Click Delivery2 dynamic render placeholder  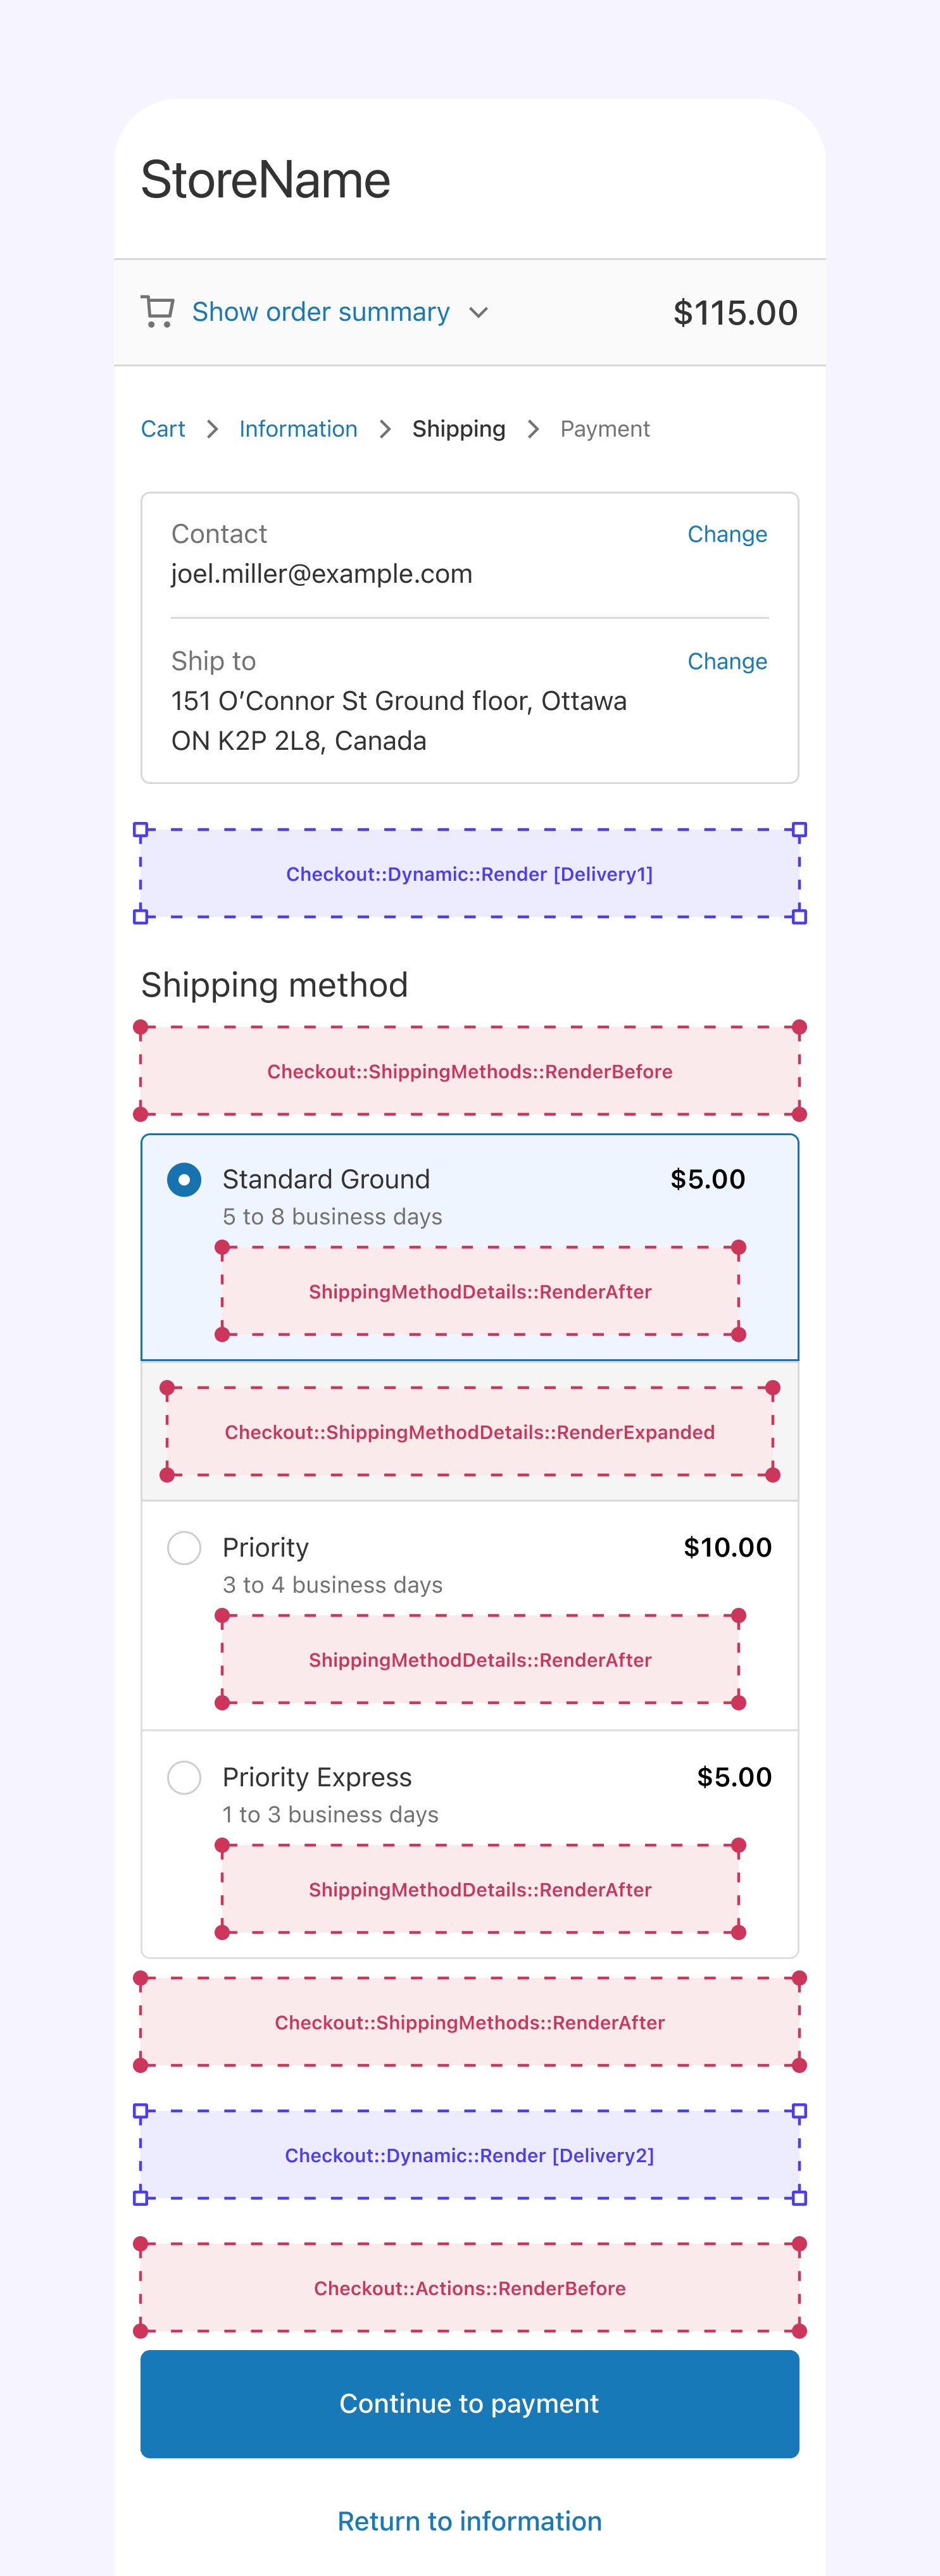pyautogui.click(x=469, y=2155)
